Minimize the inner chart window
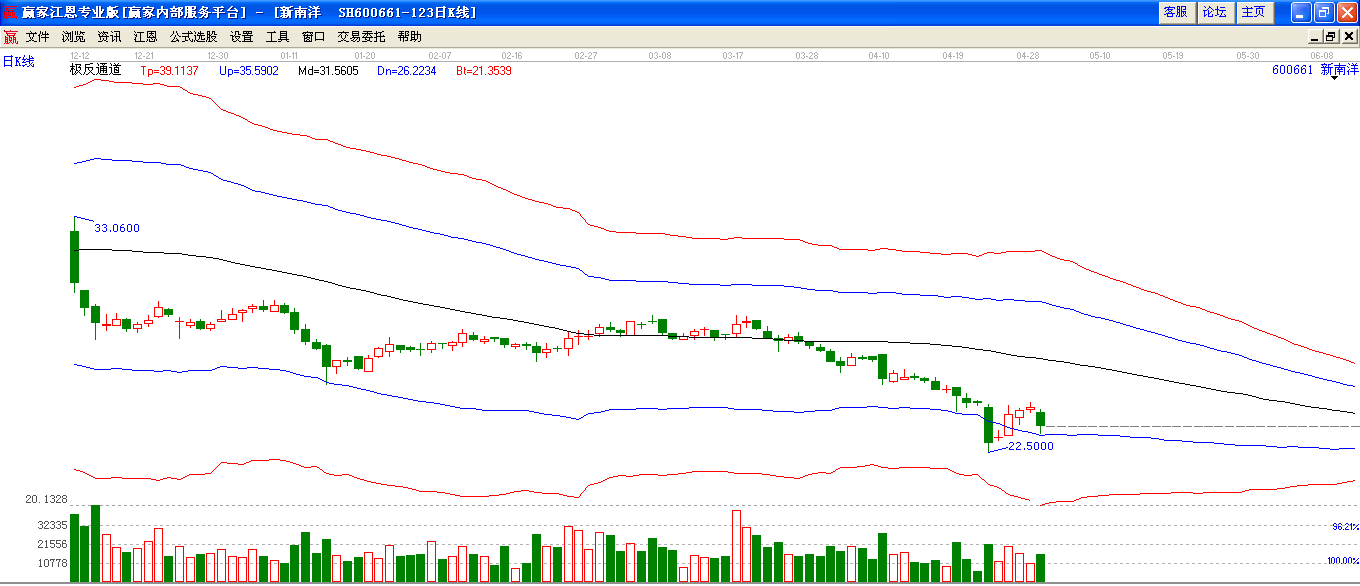The image size is (1360, 586). [x=1316, y=36]
